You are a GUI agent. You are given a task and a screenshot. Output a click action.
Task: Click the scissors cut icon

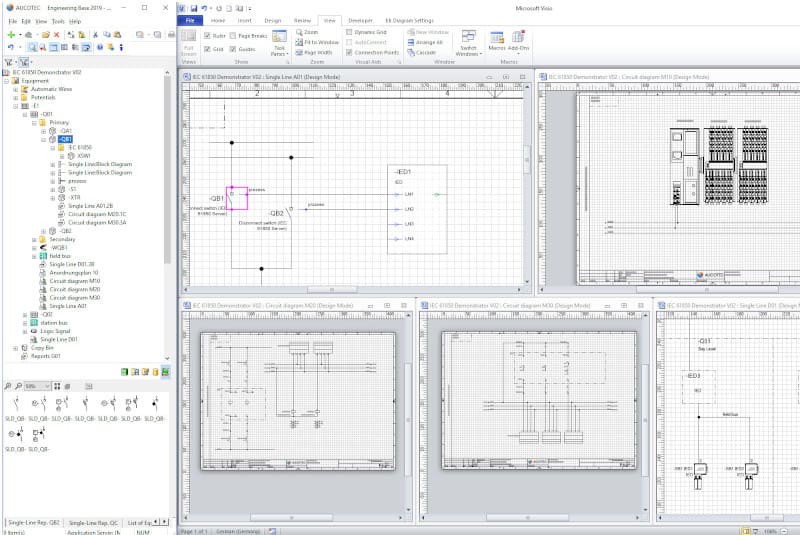(94, 34)
